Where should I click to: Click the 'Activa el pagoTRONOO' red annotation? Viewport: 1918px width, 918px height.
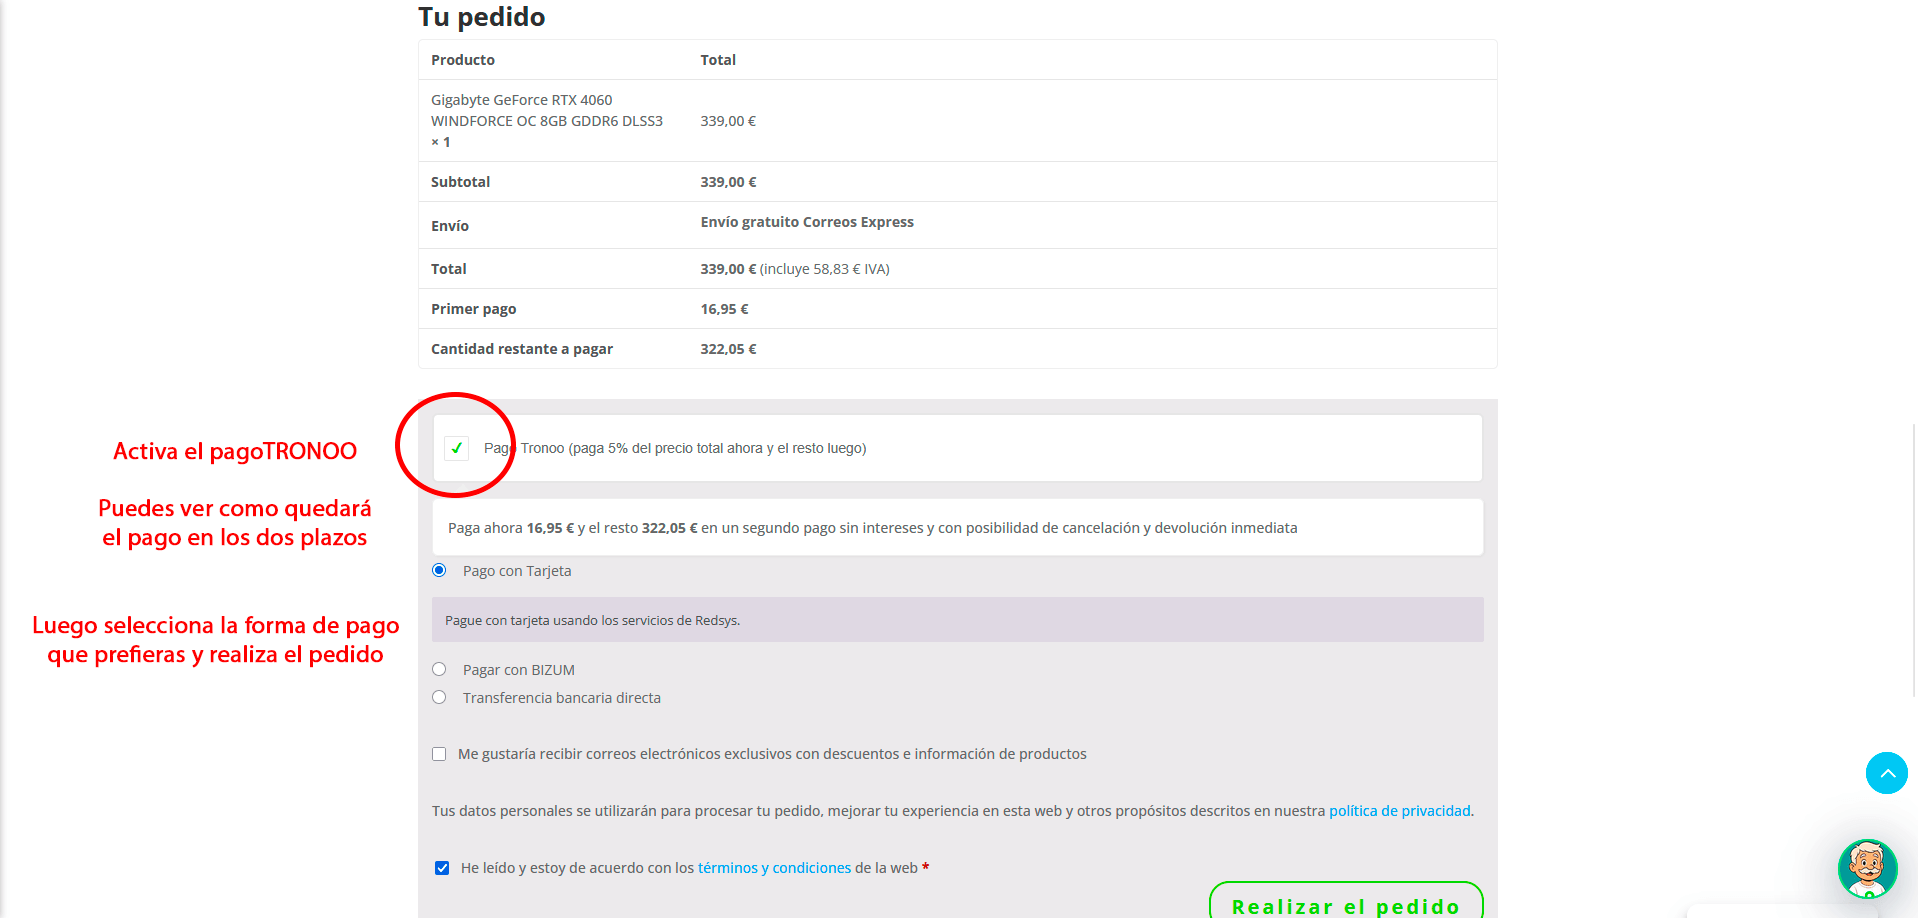coord(235,451)
